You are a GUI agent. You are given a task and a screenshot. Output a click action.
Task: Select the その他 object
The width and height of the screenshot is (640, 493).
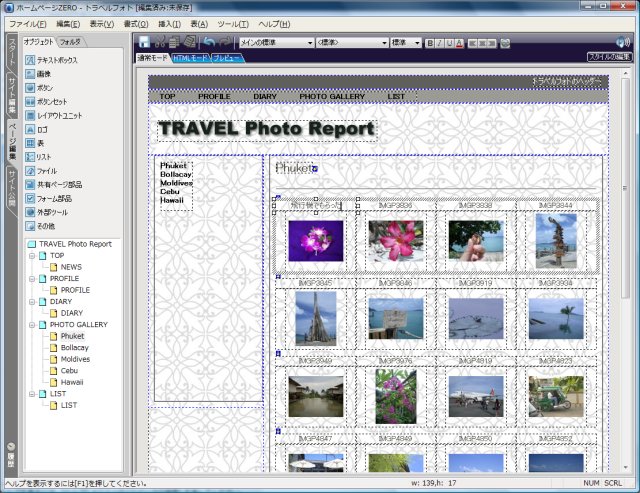[40, 226]
